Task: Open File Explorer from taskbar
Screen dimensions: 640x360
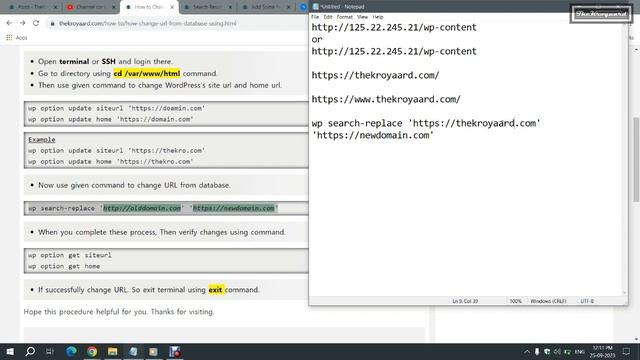Action: click(113, 351)
